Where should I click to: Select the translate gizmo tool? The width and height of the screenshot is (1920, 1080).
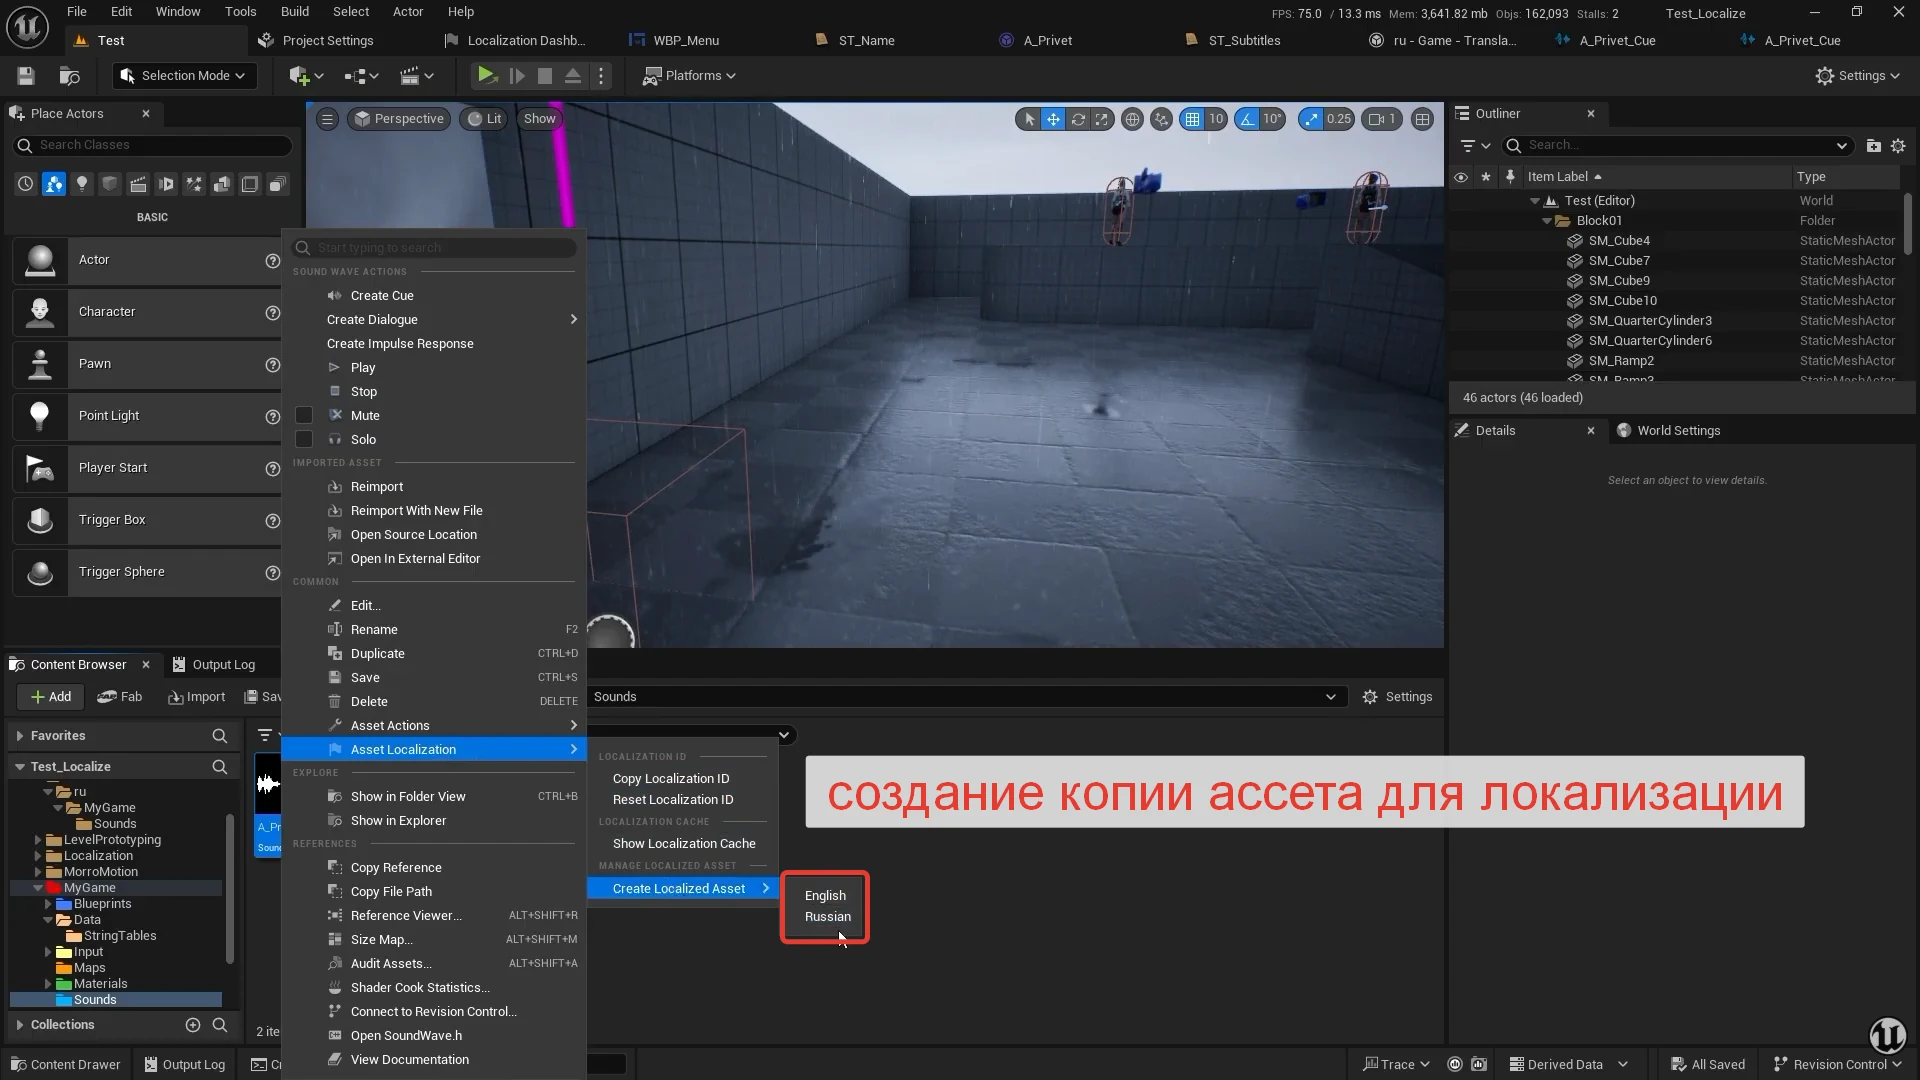click(1053, 119)
